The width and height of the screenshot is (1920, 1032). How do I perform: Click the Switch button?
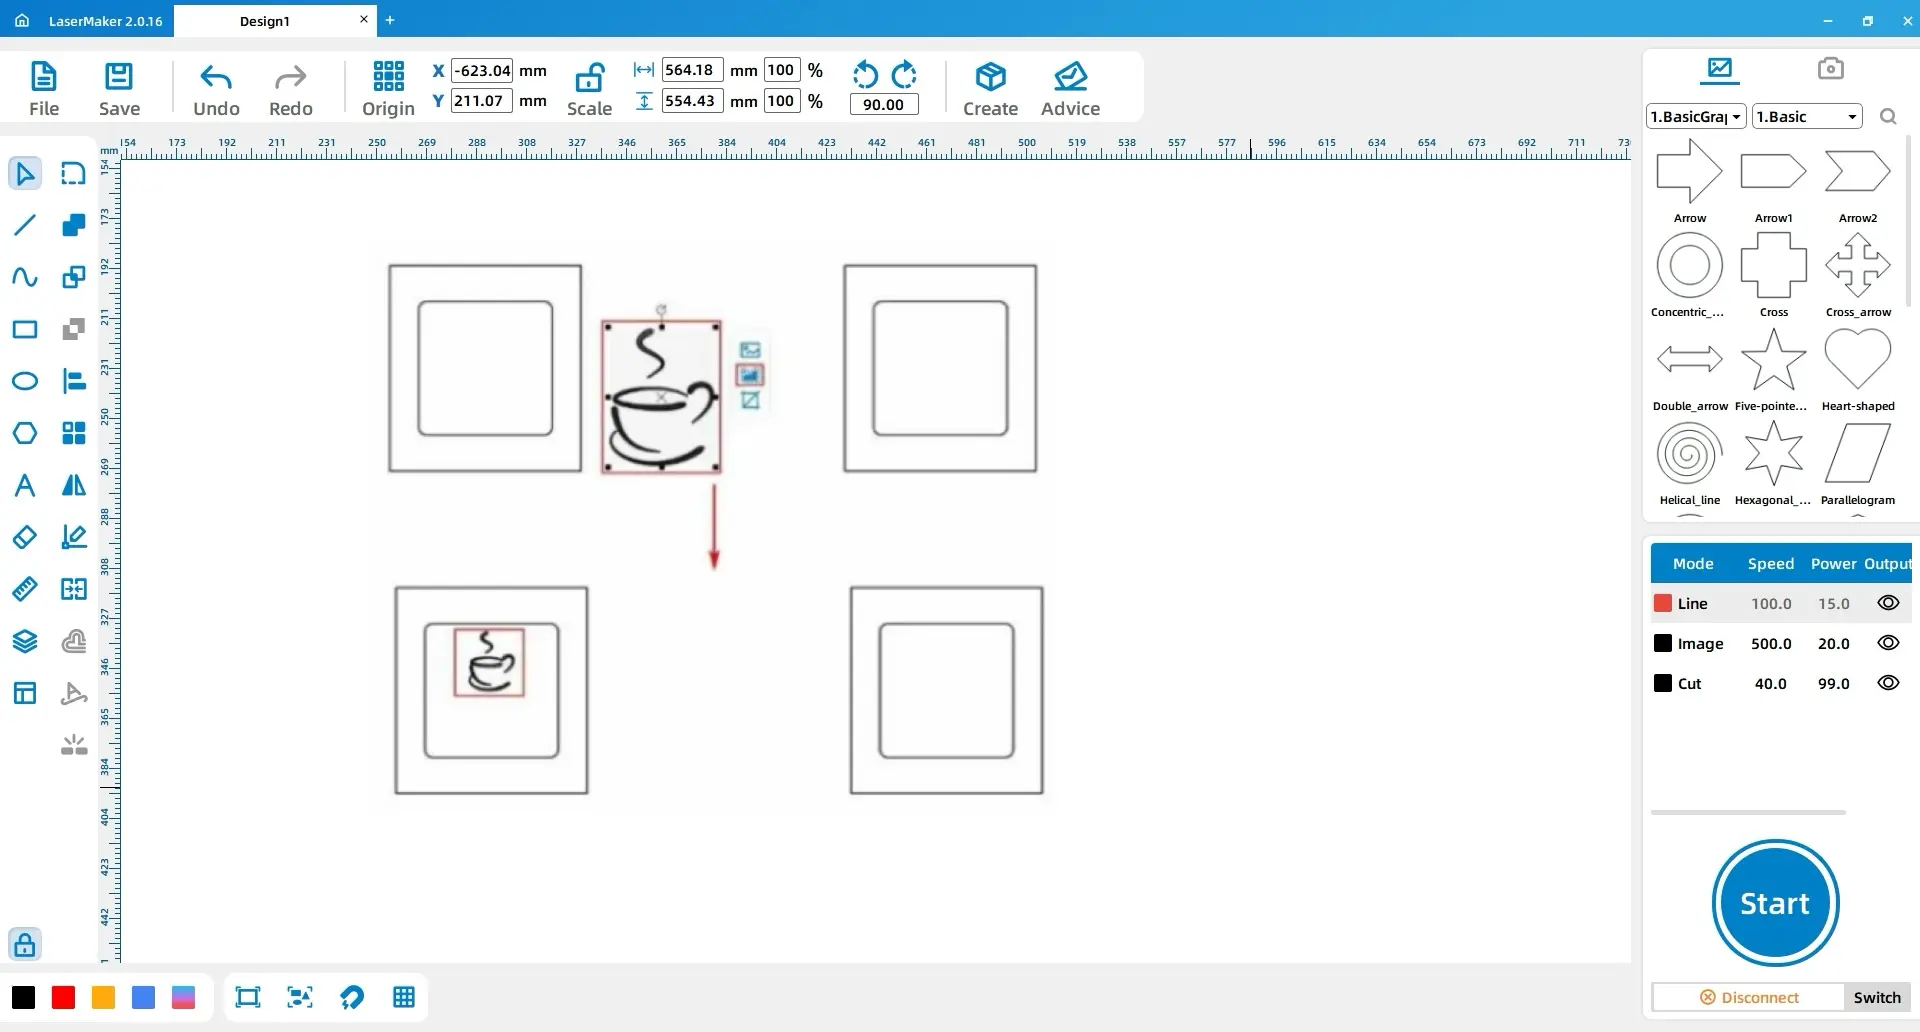1877,997
